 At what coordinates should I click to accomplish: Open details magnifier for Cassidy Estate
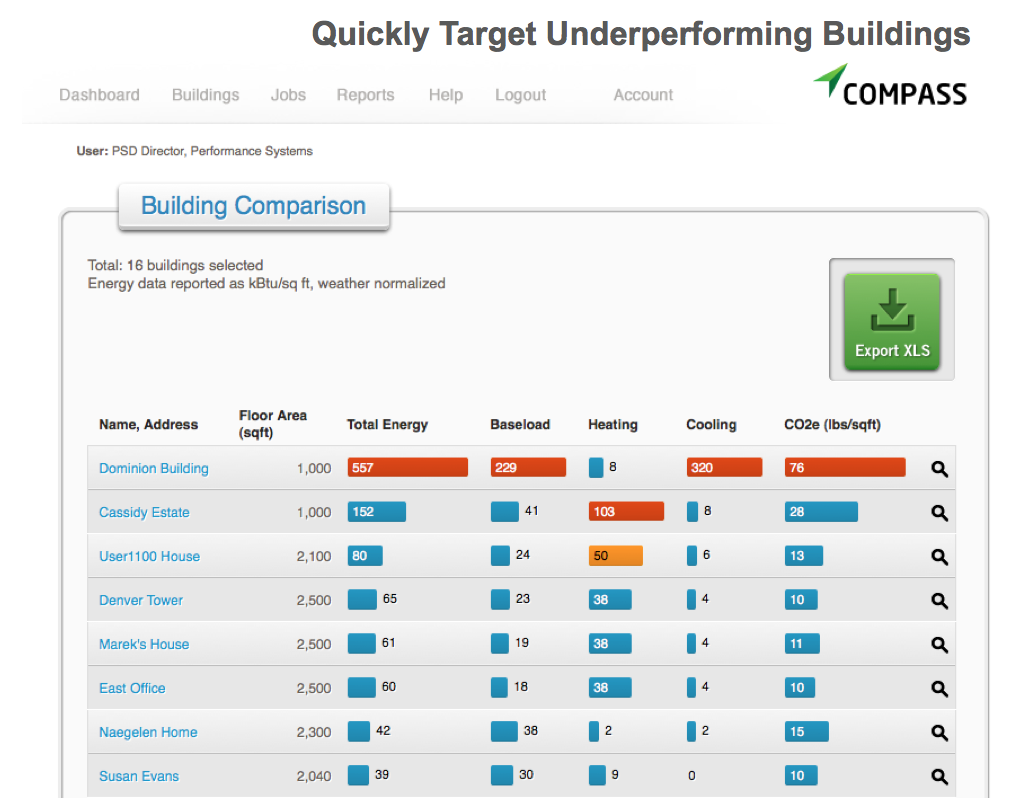pos(939,512)
